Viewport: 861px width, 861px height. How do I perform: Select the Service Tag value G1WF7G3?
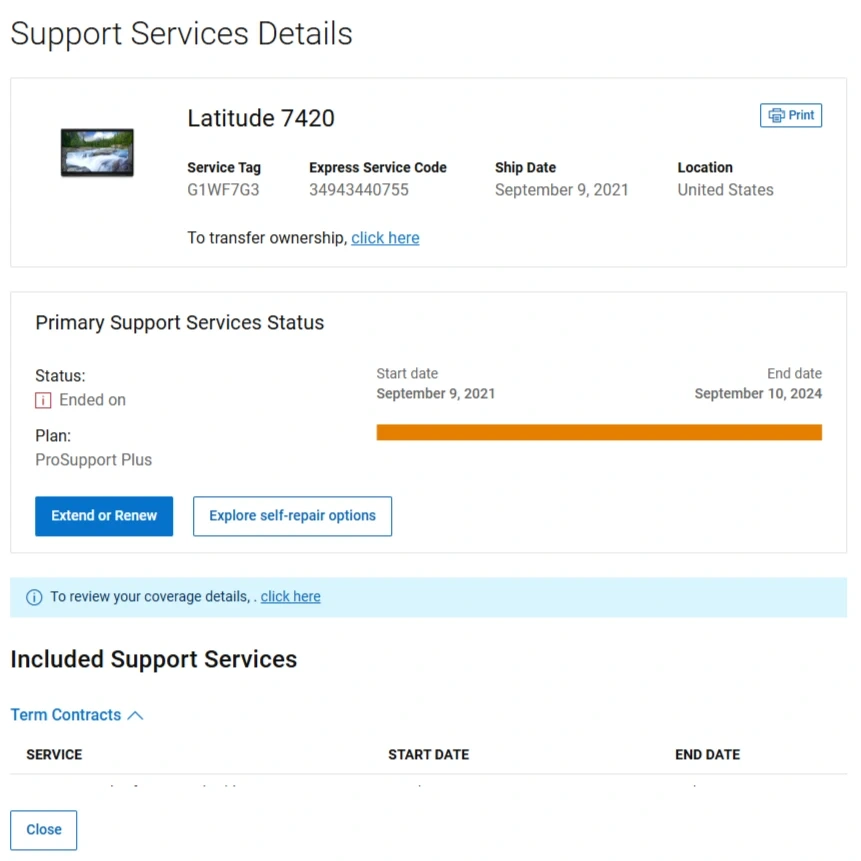(x=223, y=190)
